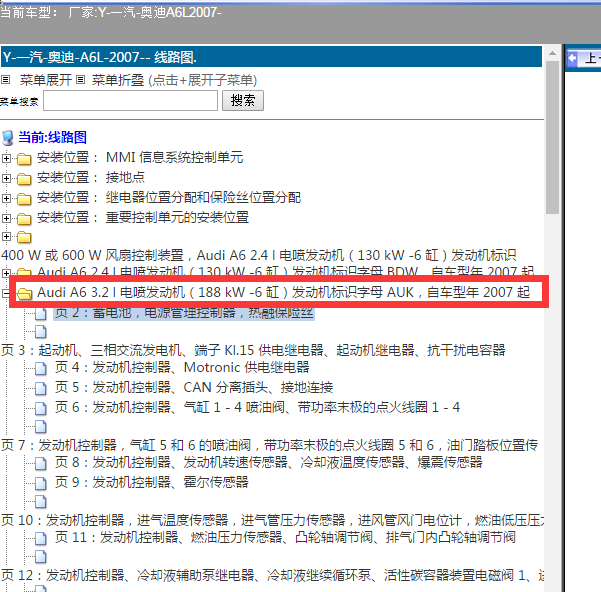Open 页 12: 冷却液辅助泵继电器 page
This screenshot has height=592, width=601.
point(272,576)
